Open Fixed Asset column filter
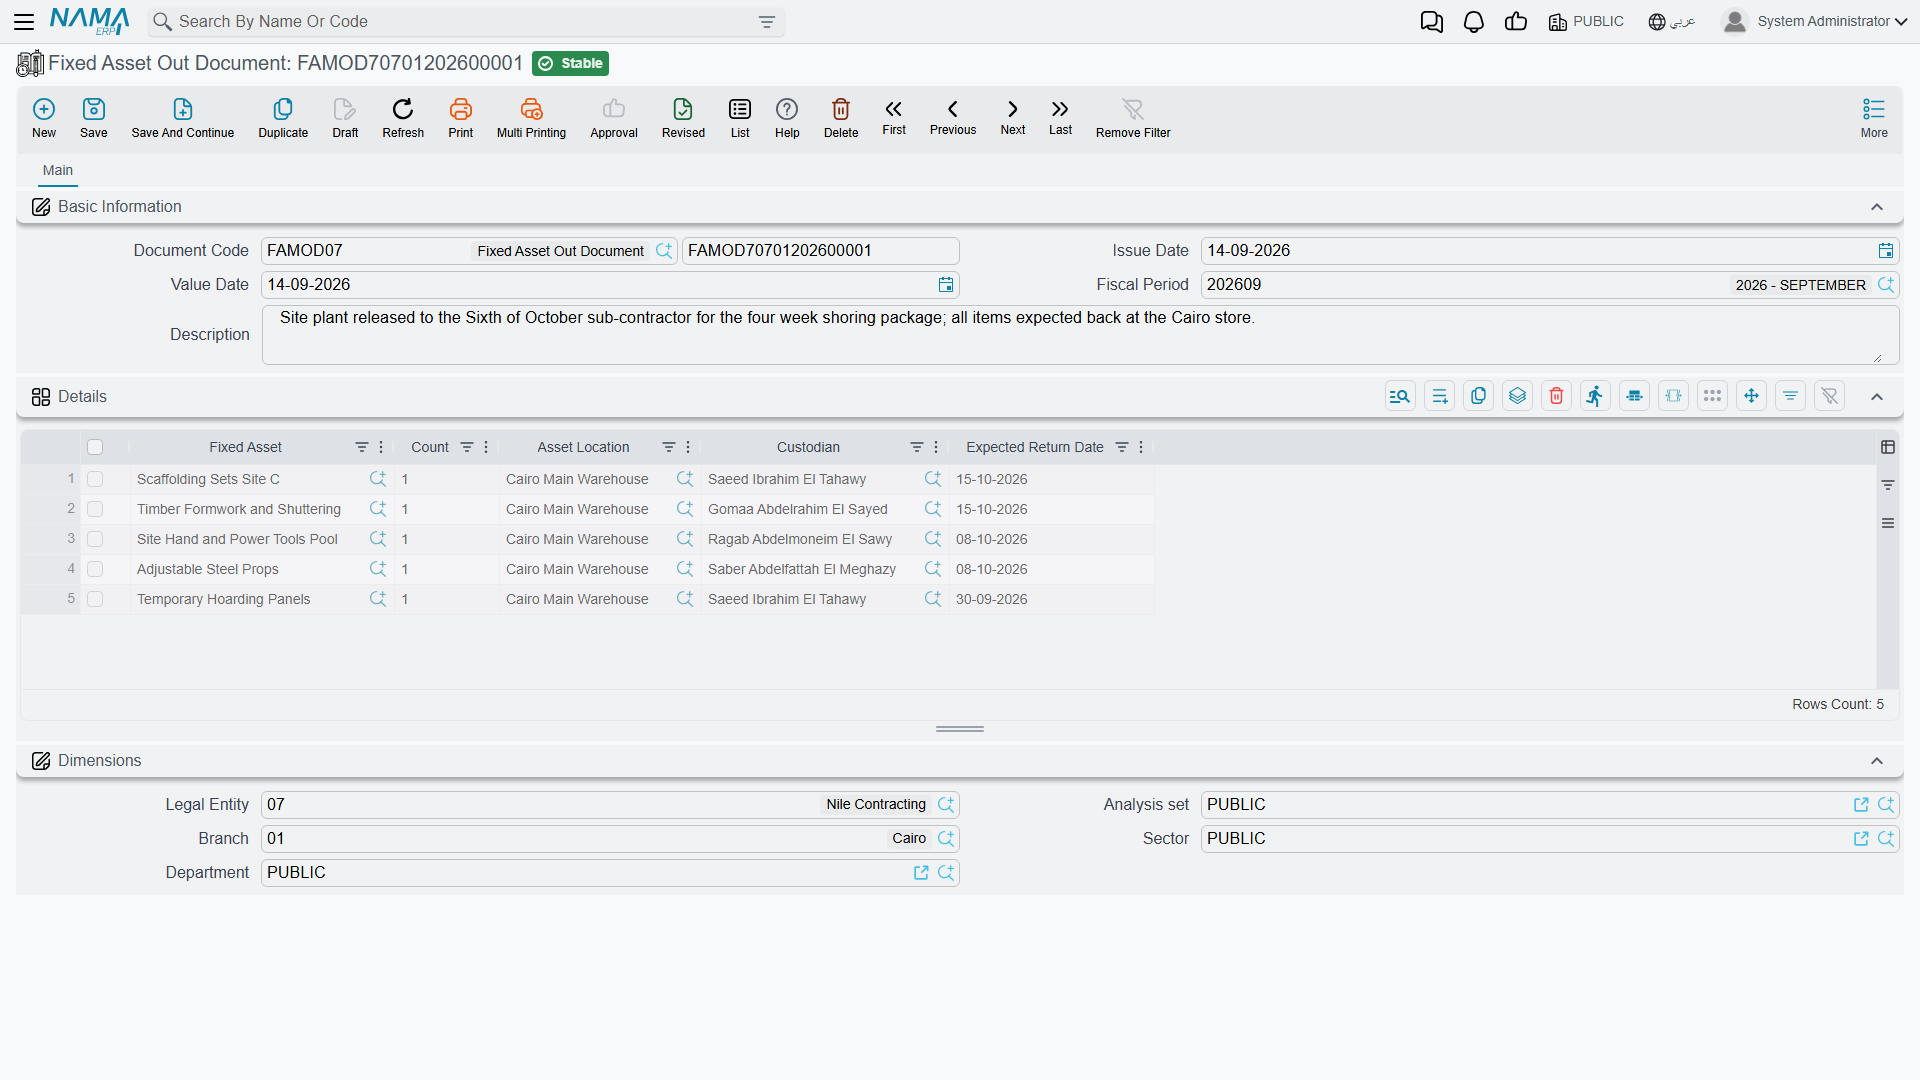Viewport: 1920px width, 1080px height. click(361, 447)
